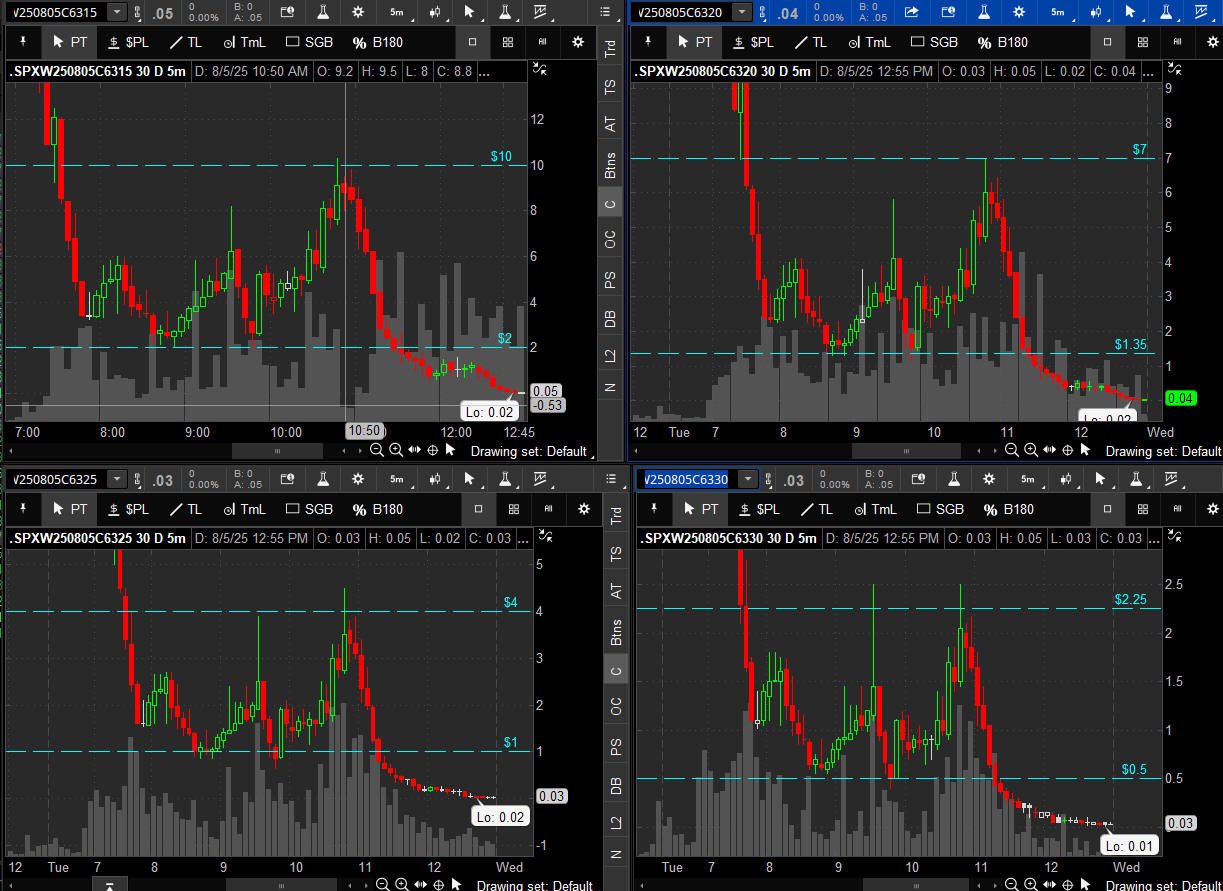This screenshot has width=1223, height=891.
Task: Expand Drawing set: Default menu under C6320 chart
Action: click(x=1162, y=451)
